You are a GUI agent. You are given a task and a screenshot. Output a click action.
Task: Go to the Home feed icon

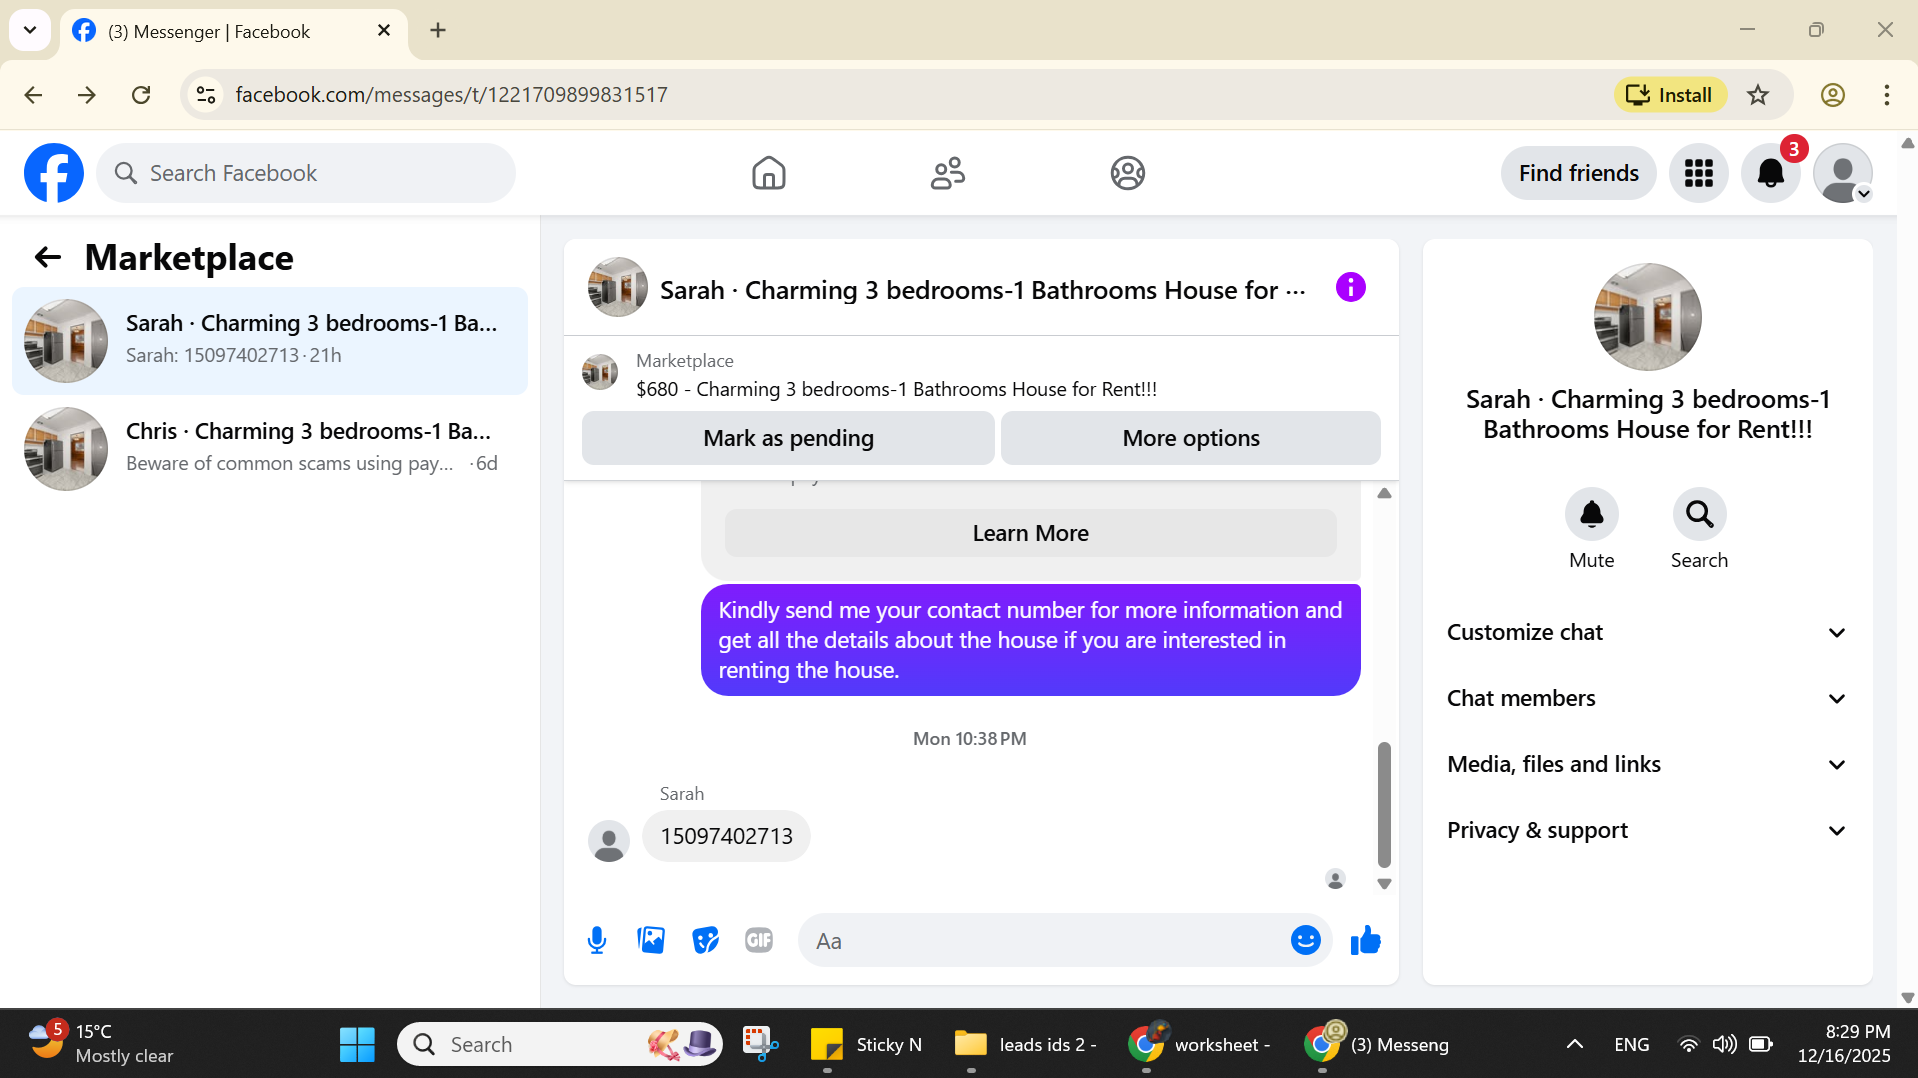click(768, 173)
